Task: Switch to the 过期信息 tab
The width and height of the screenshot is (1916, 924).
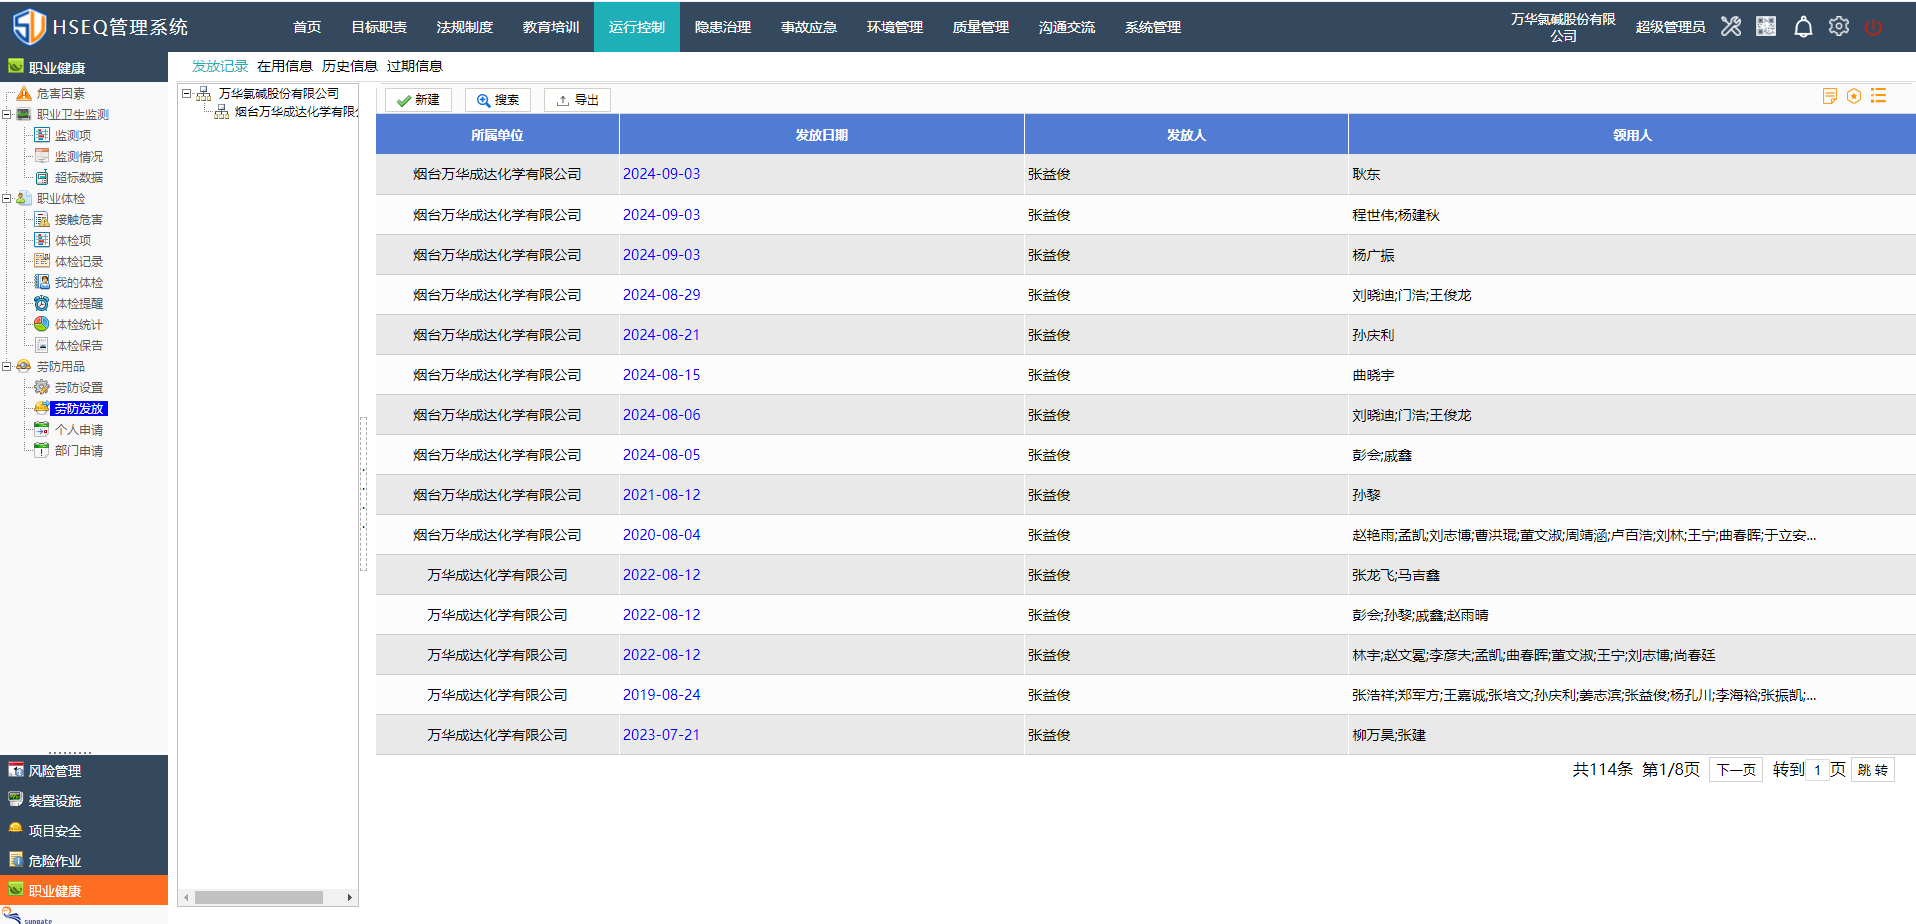Action: (415, 66)
